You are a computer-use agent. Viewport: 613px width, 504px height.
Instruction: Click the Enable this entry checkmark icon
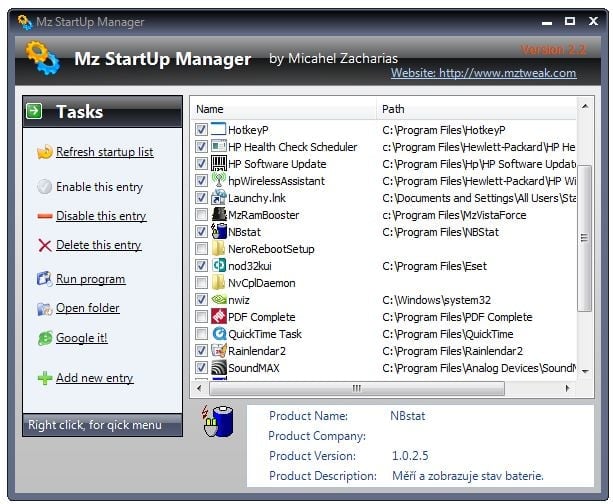point(45,187)
